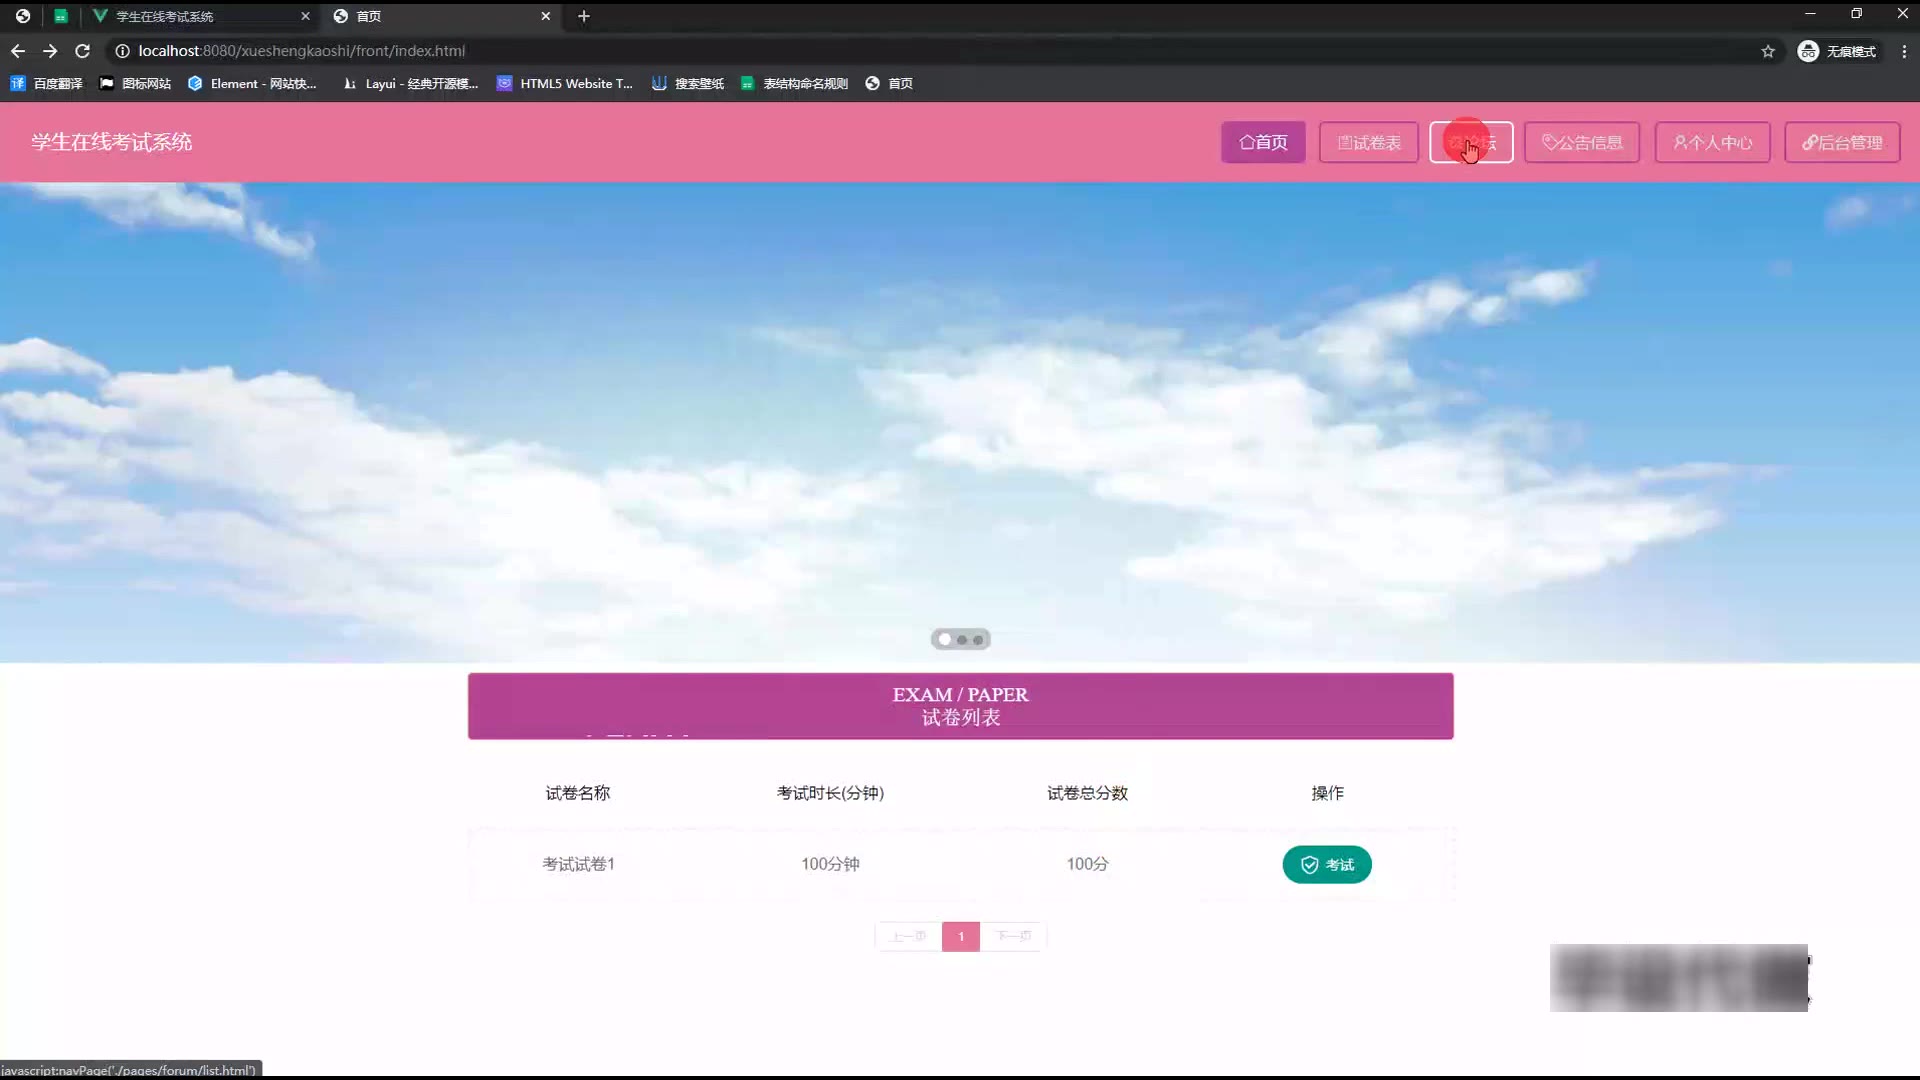Open new tab with plus icon
1920x1080 pixels.
584,16
